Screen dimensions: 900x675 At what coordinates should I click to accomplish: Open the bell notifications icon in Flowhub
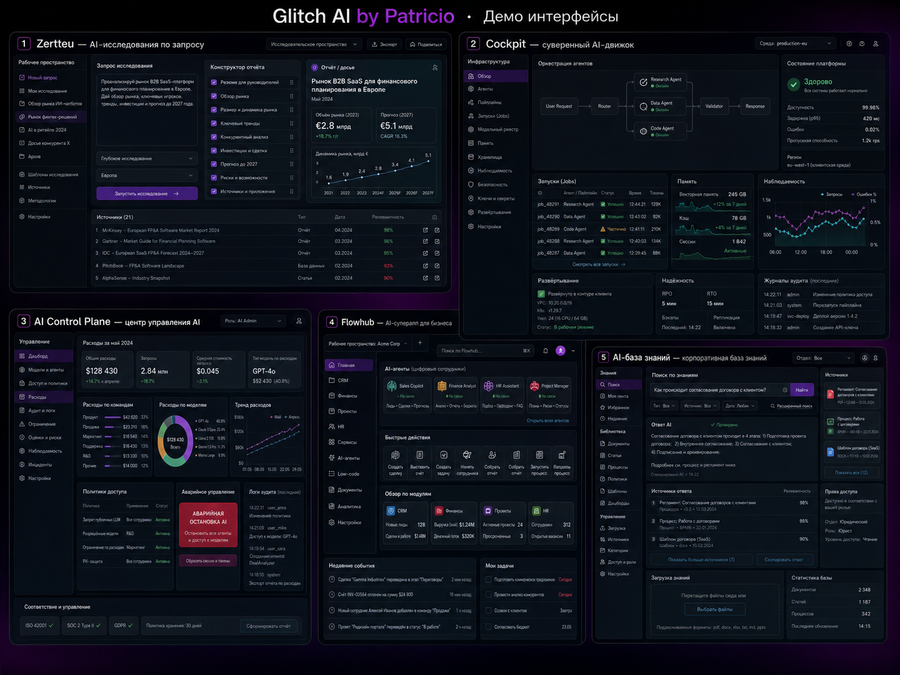[545, 350]
